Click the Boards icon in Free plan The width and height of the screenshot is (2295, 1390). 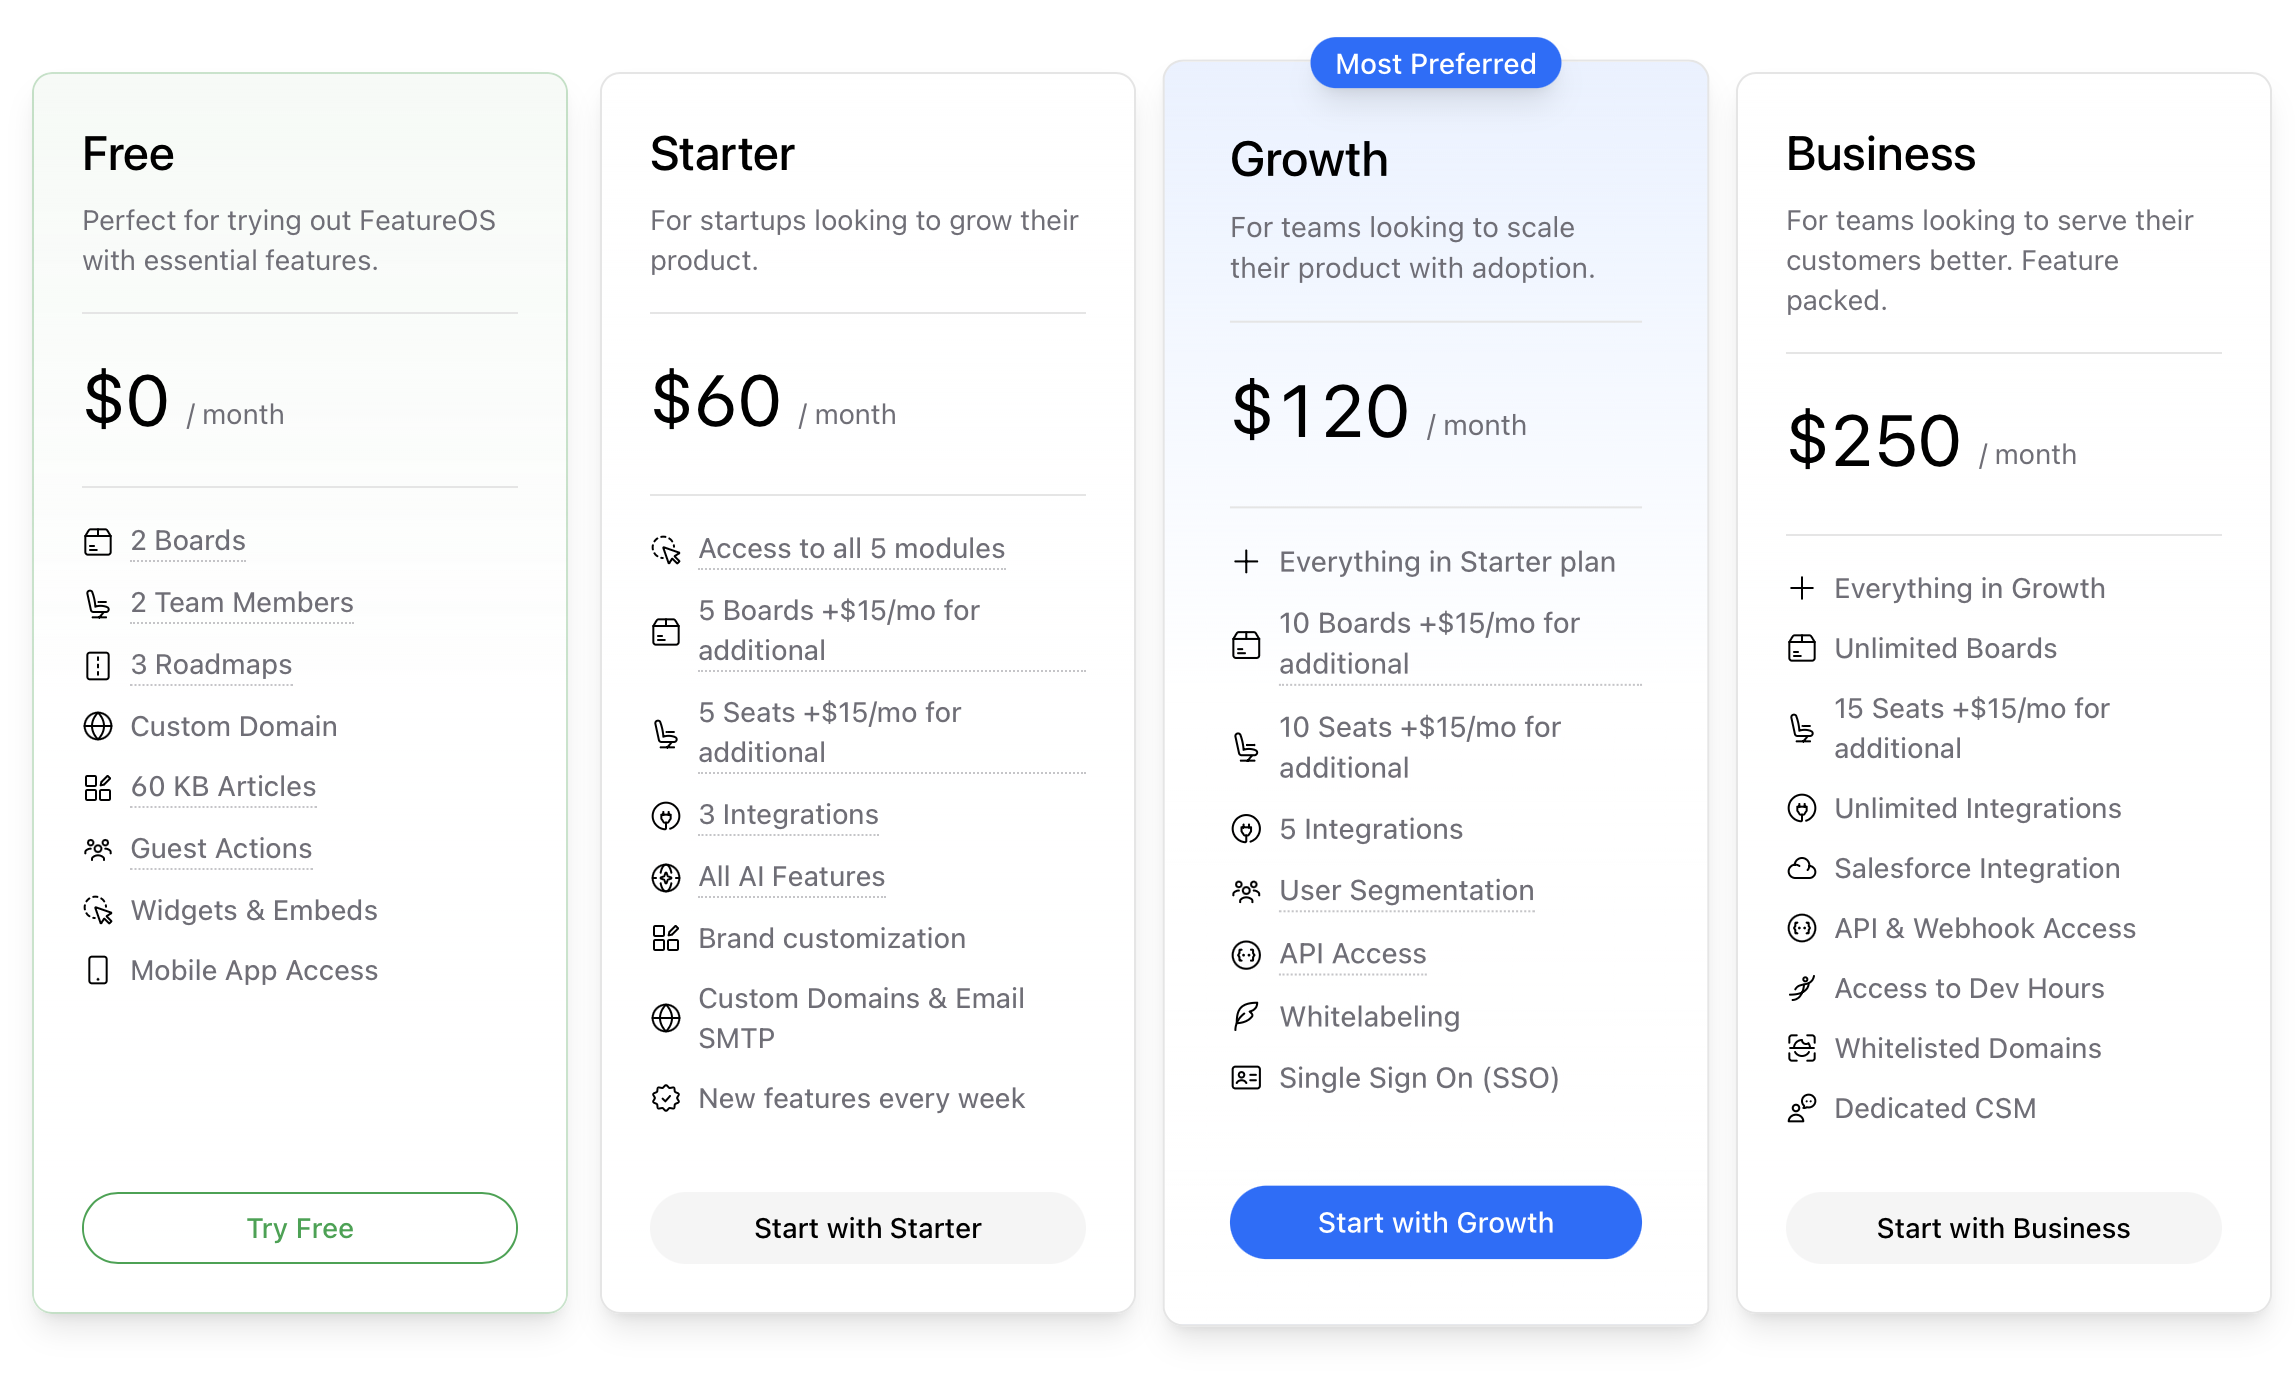98,541
